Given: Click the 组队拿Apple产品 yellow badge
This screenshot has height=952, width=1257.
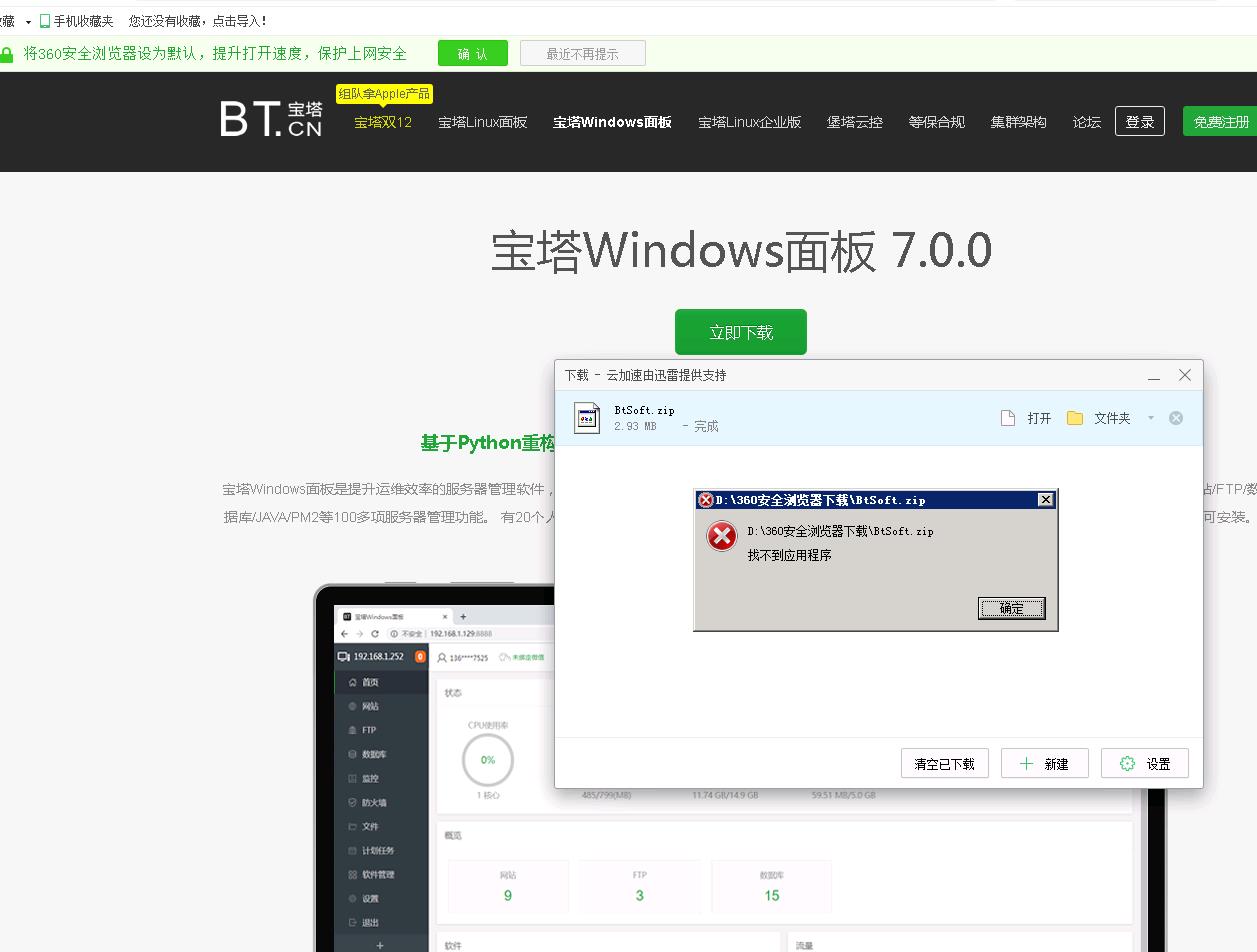Looking at the screenshot, I should pos(384,94).
